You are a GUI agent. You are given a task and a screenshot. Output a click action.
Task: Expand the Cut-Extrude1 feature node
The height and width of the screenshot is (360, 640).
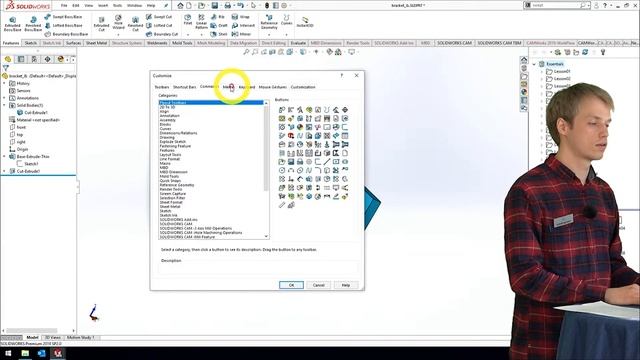click(4, 171)
